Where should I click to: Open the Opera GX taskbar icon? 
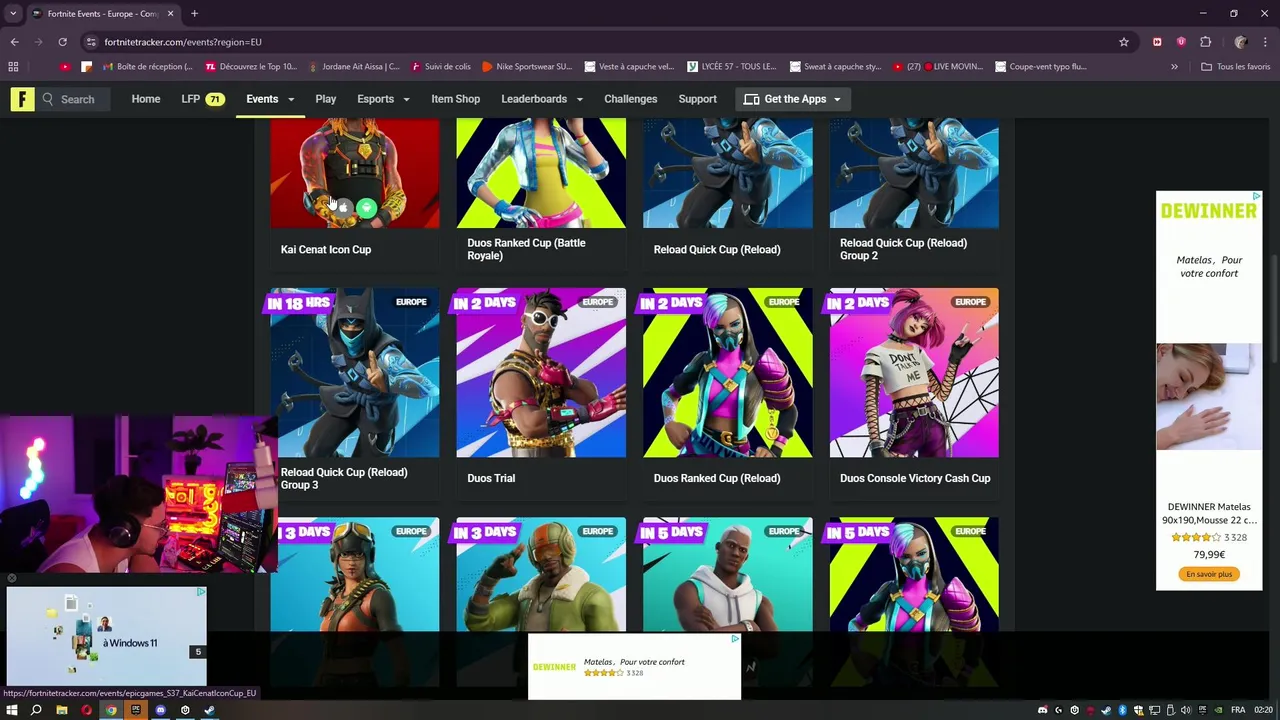pos(86,710)
